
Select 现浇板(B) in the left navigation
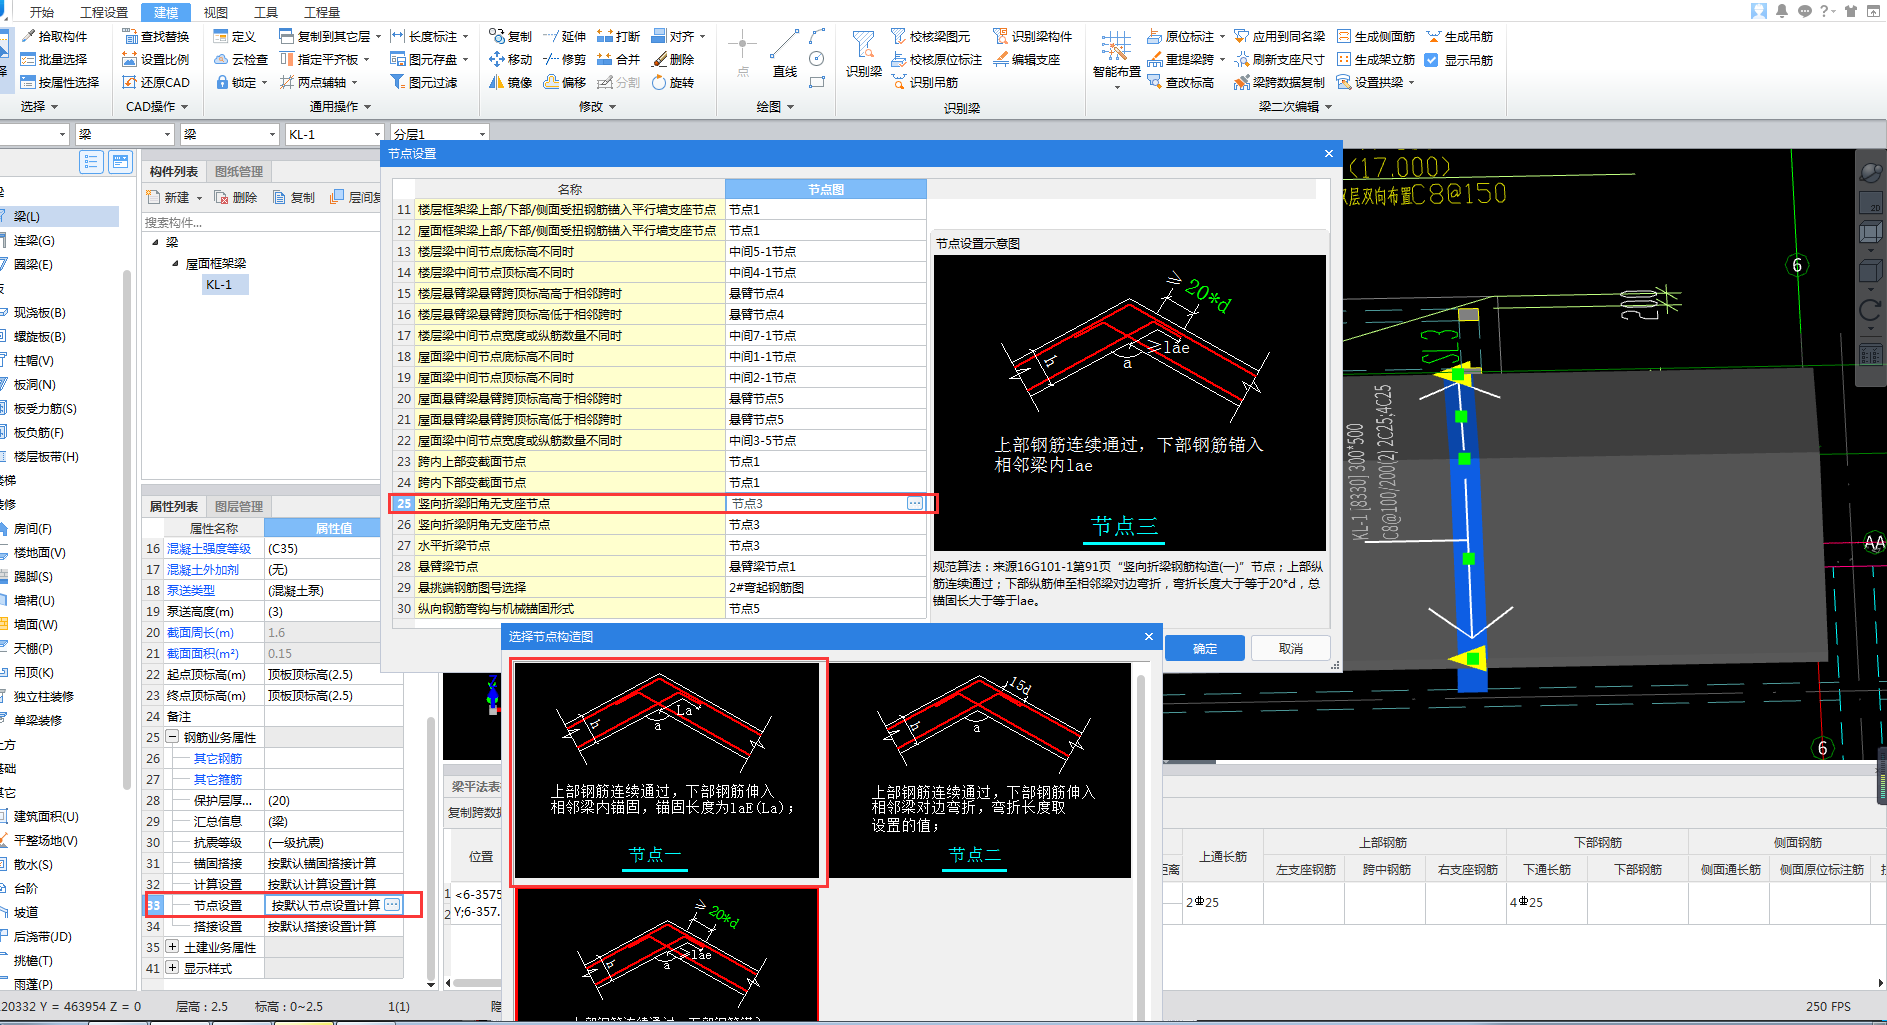tap(39, 313)
